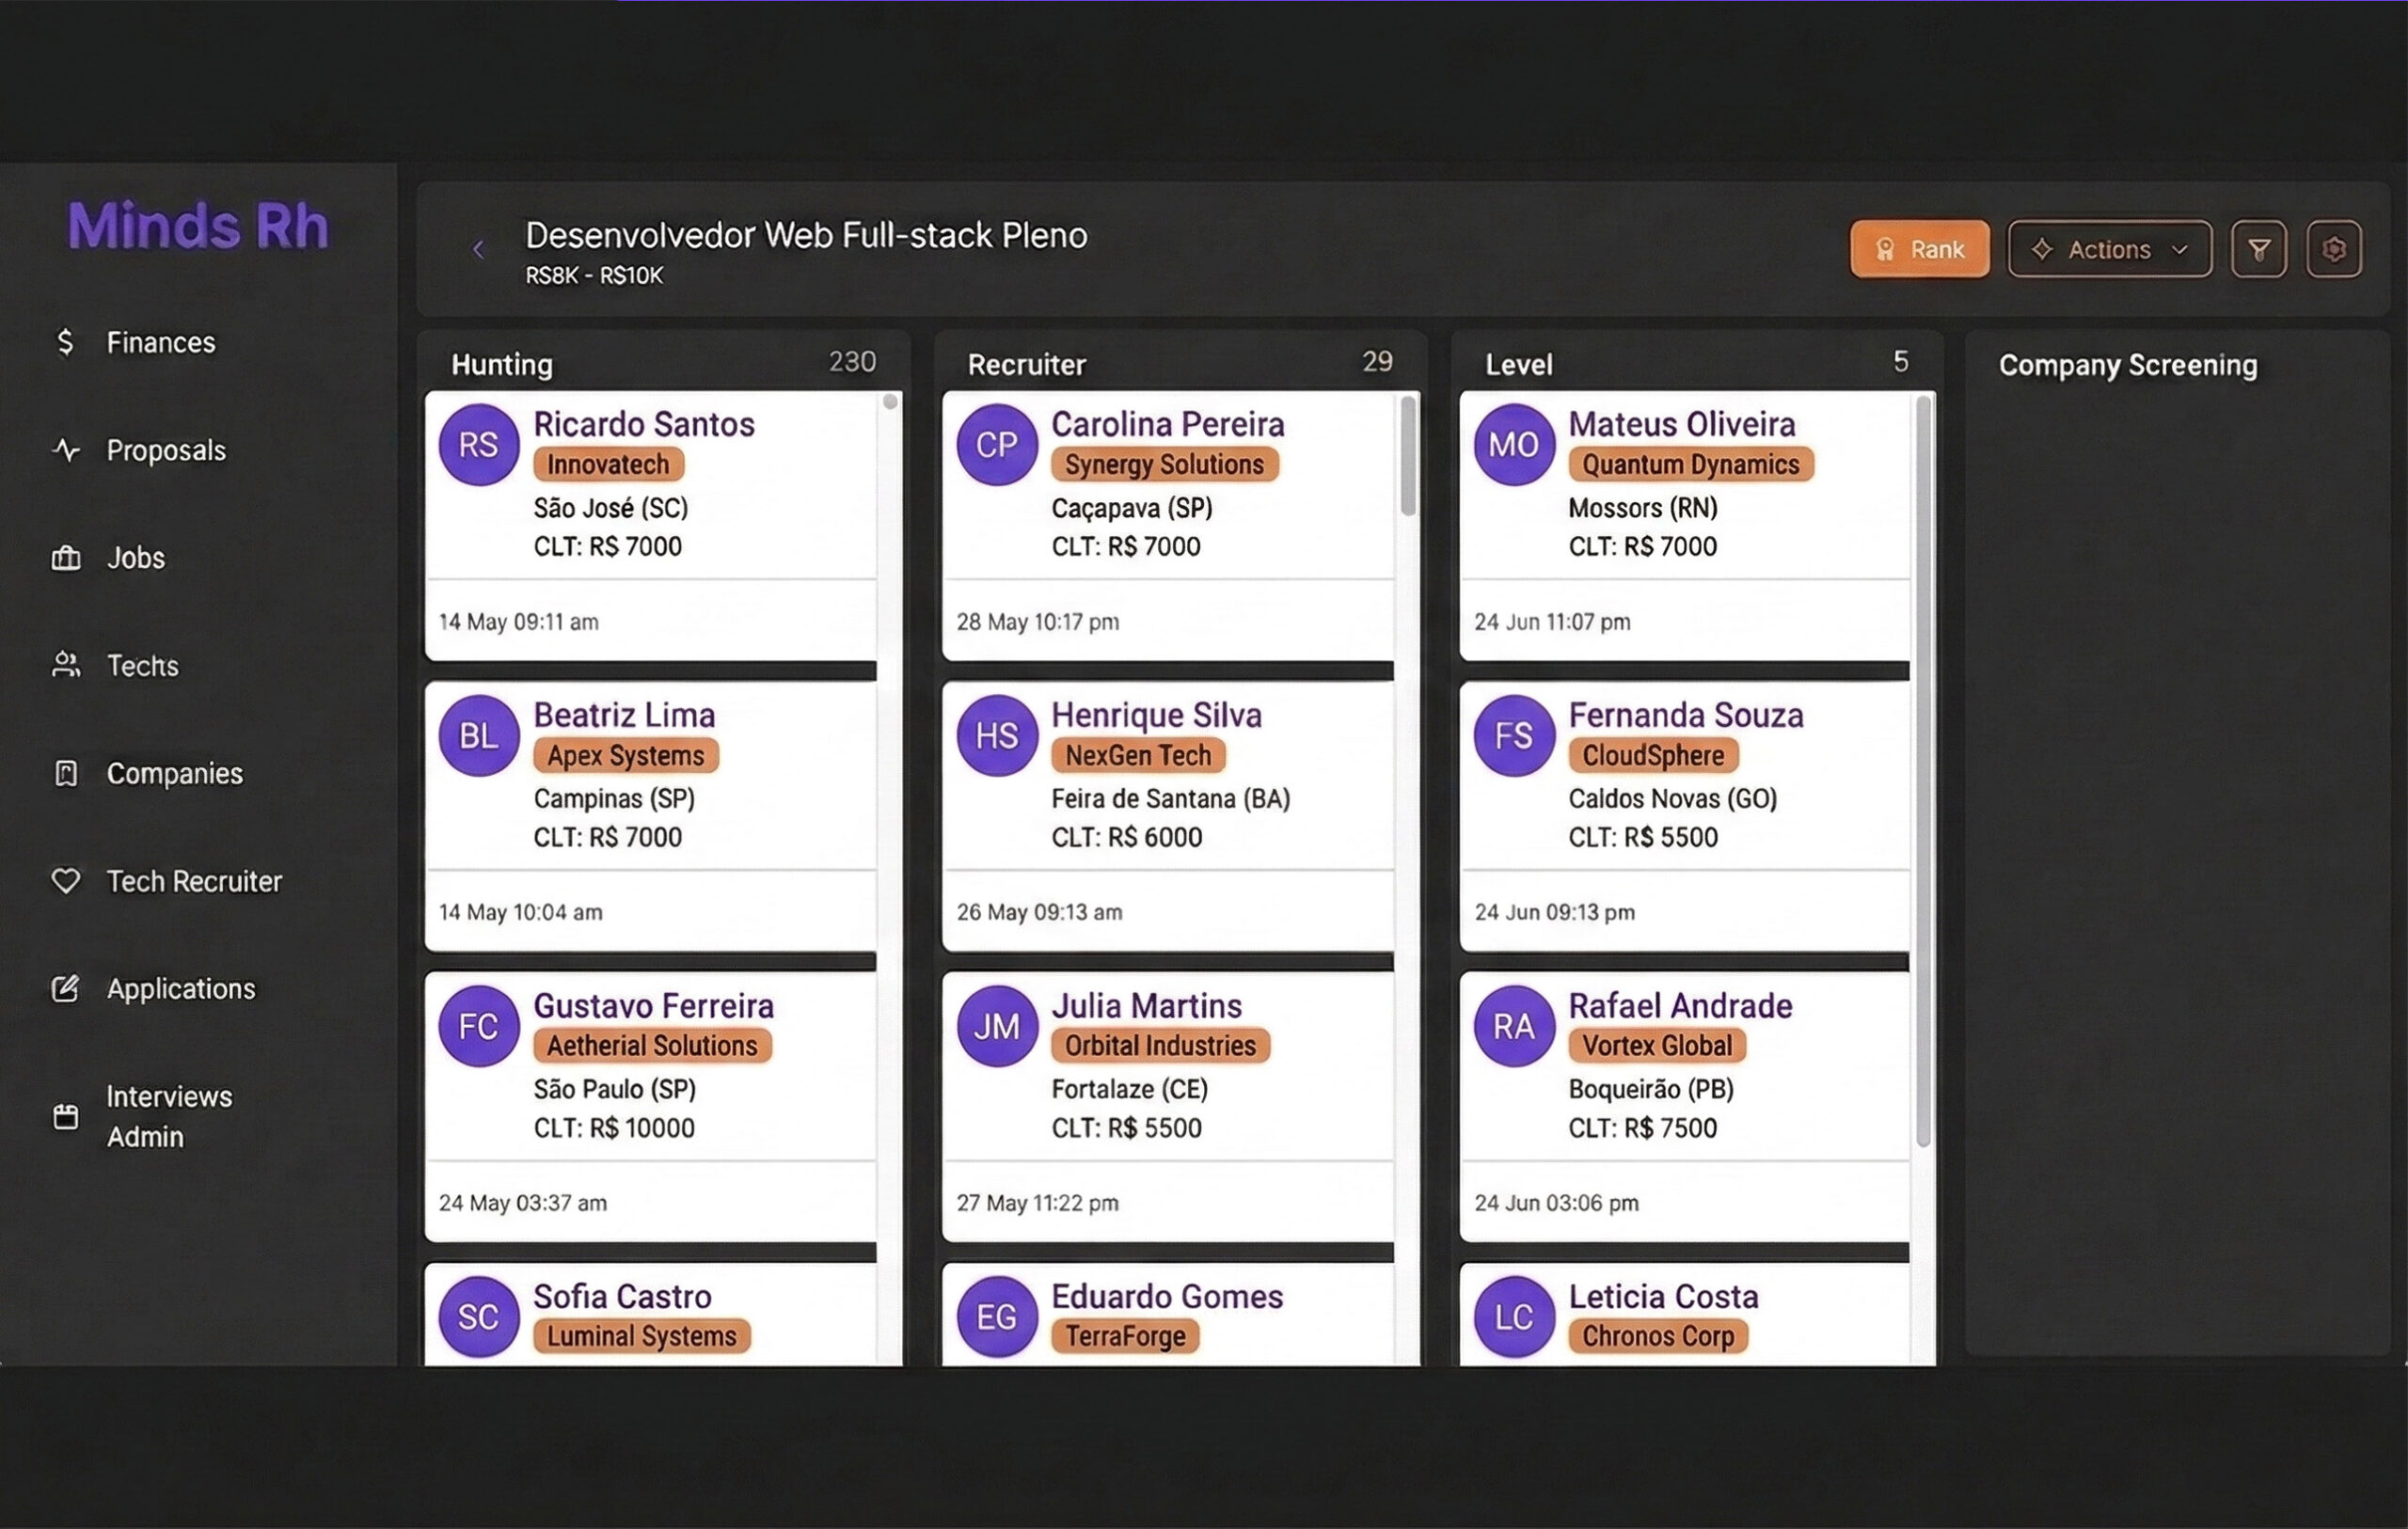Go back using the left chevron arrow
The height and width of the screenshot is (1529, 2408).
click(x=478, y=250)
